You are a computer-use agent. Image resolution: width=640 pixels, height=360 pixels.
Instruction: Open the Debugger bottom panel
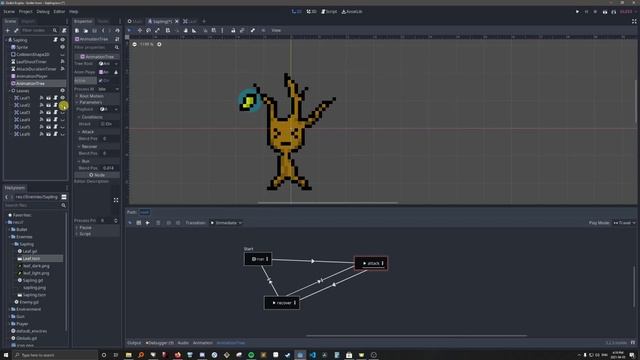(x=160, y=343)
